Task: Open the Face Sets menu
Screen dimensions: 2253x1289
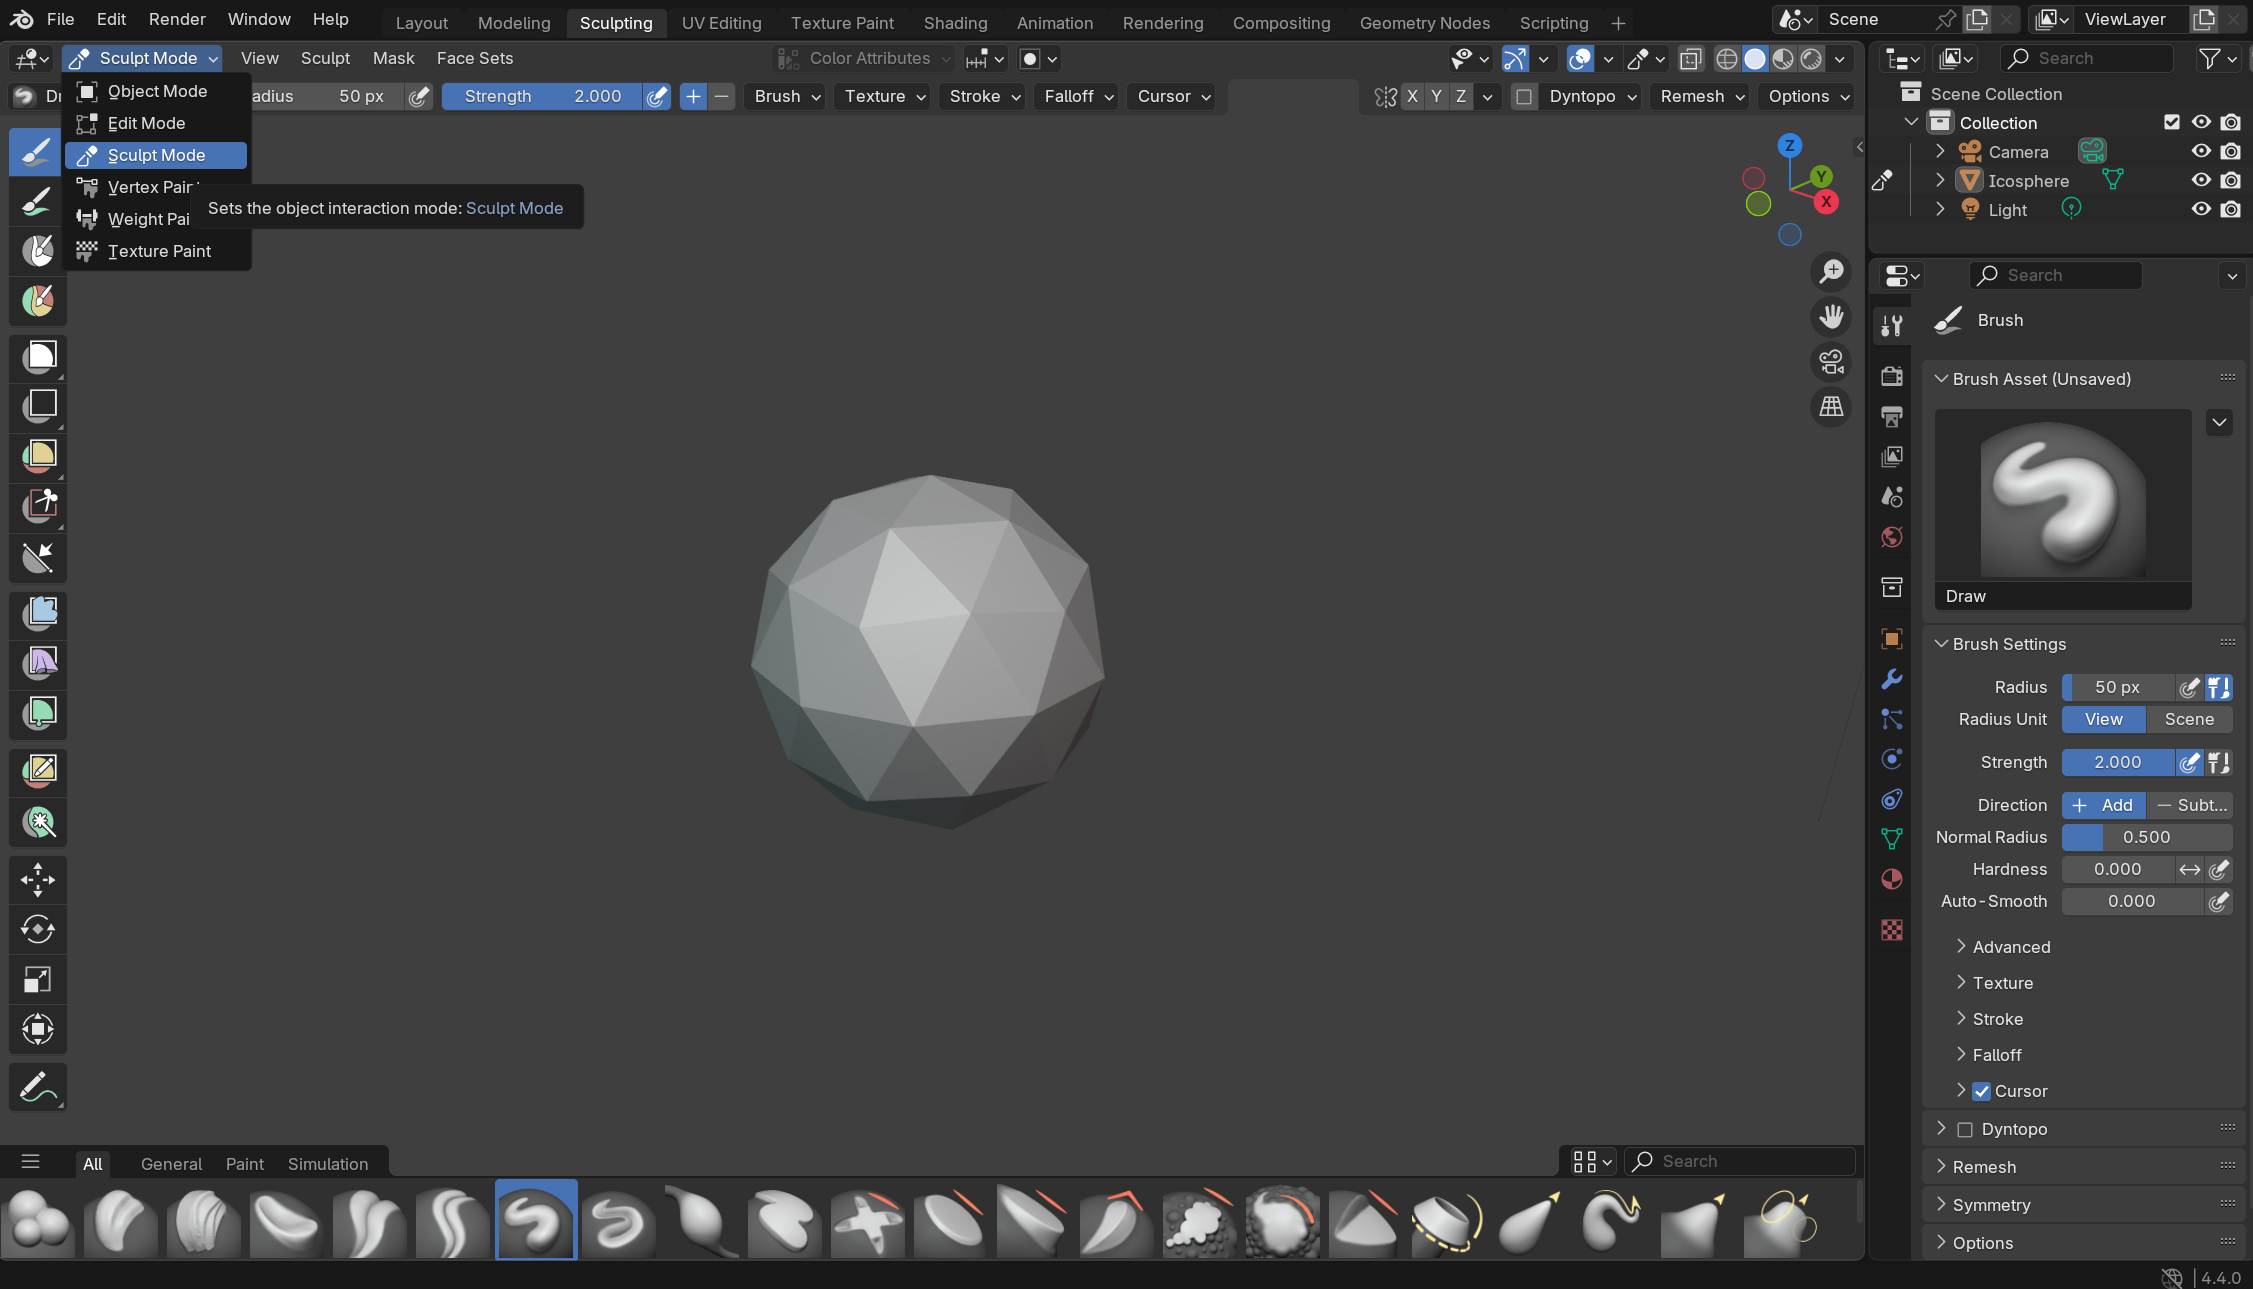Action: pyautogui.click(x=475, y=58)
